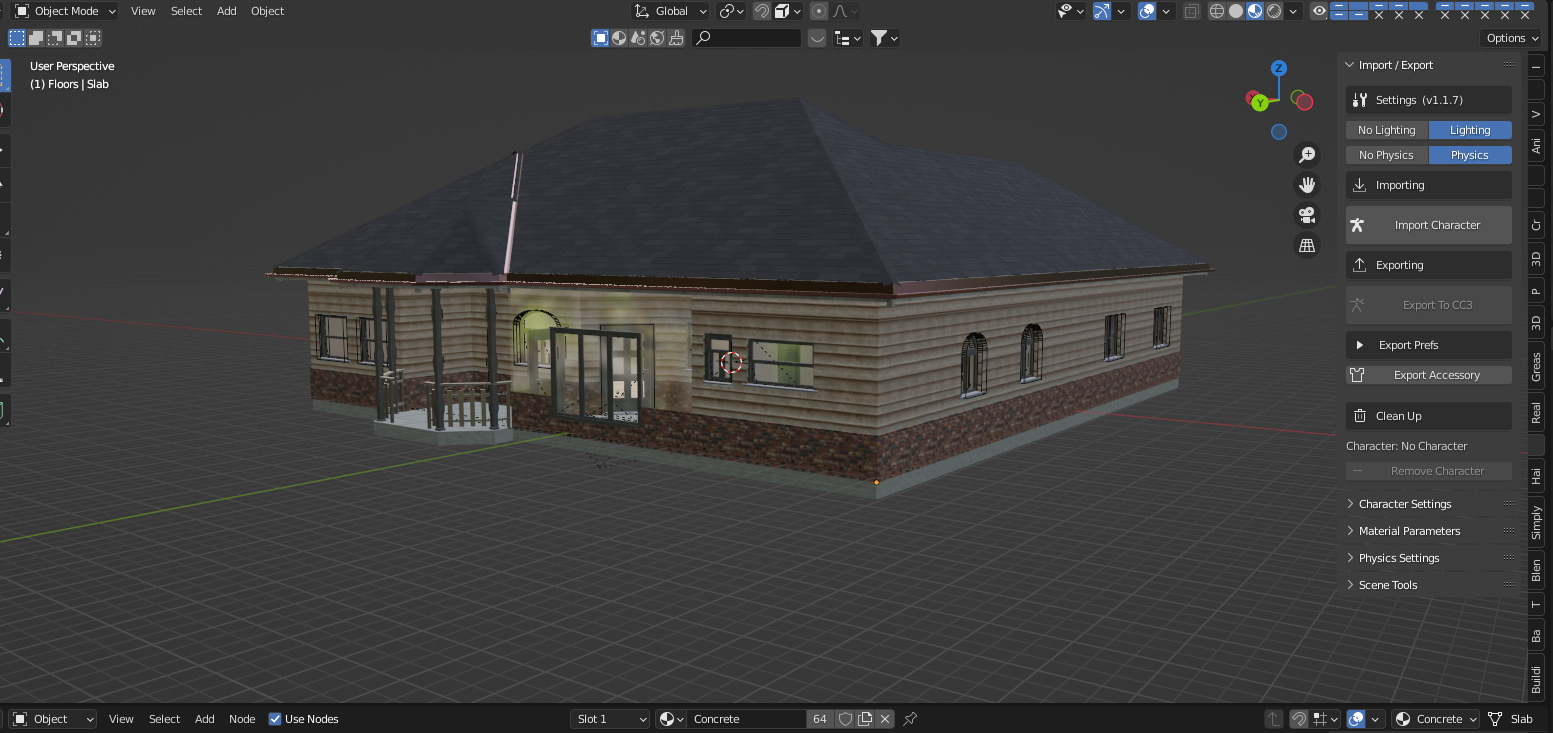Duplicate the Concrete material with copy icon

coord(865,719)
